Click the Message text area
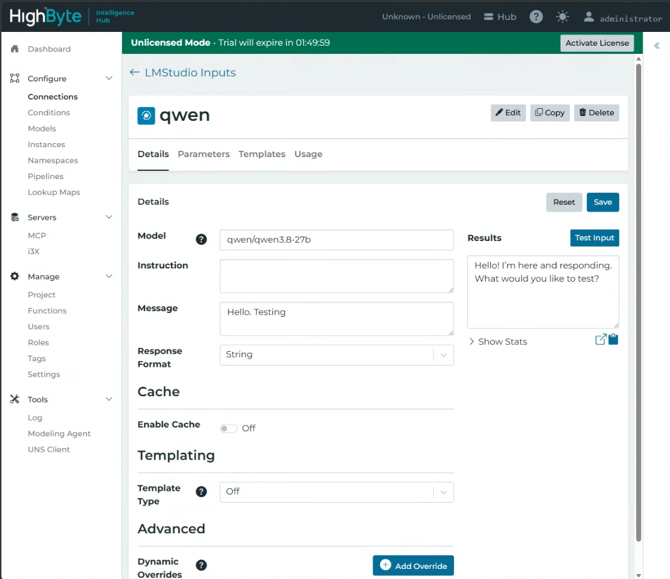The image size is (670, 579). [337, 319]
